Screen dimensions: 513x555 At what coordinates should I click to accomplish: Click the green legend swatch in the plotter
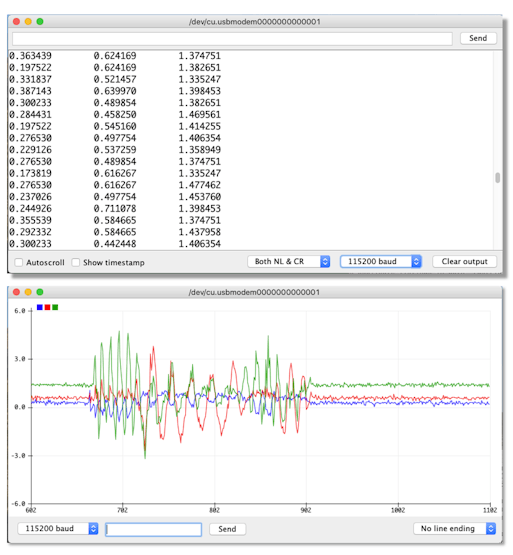pyautogui.click(x=55, y=307)
